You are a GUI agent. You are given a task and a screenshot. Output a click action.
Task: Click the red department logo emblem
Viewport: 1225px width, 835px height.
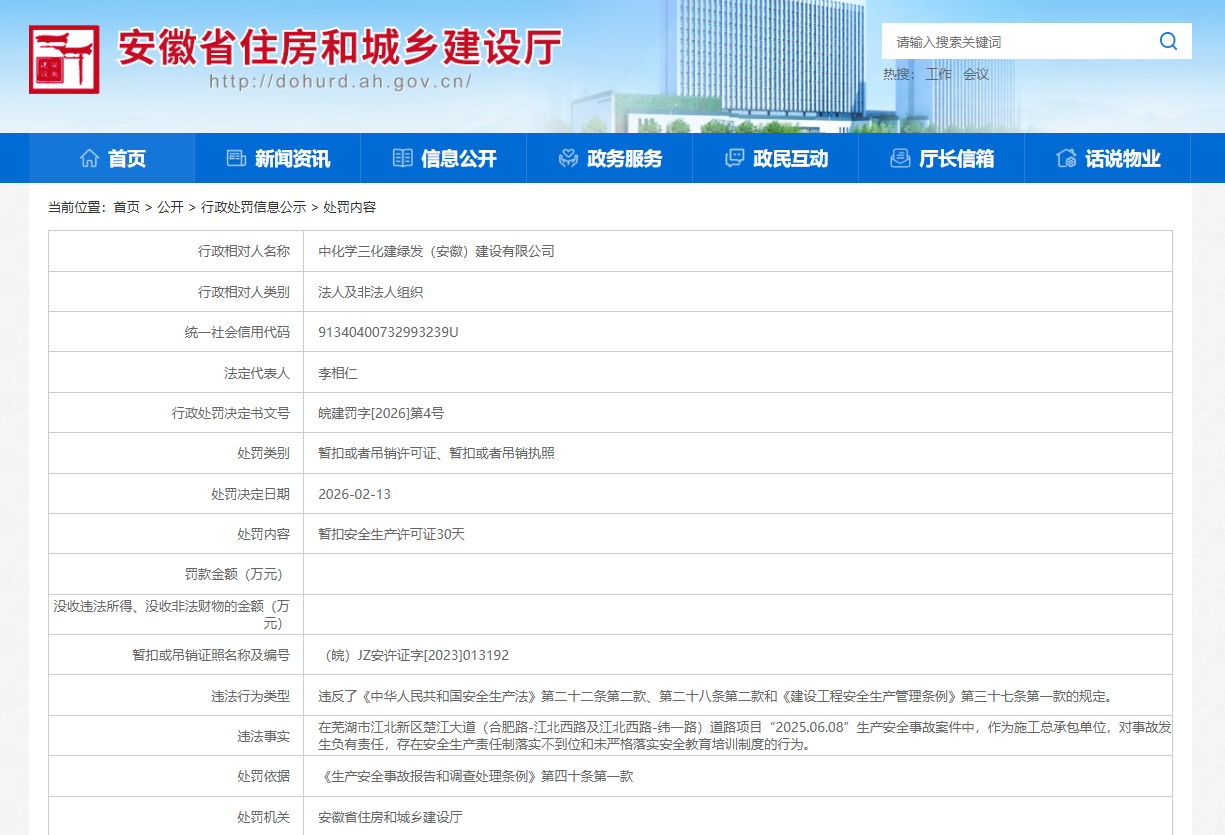pos(64,59)
